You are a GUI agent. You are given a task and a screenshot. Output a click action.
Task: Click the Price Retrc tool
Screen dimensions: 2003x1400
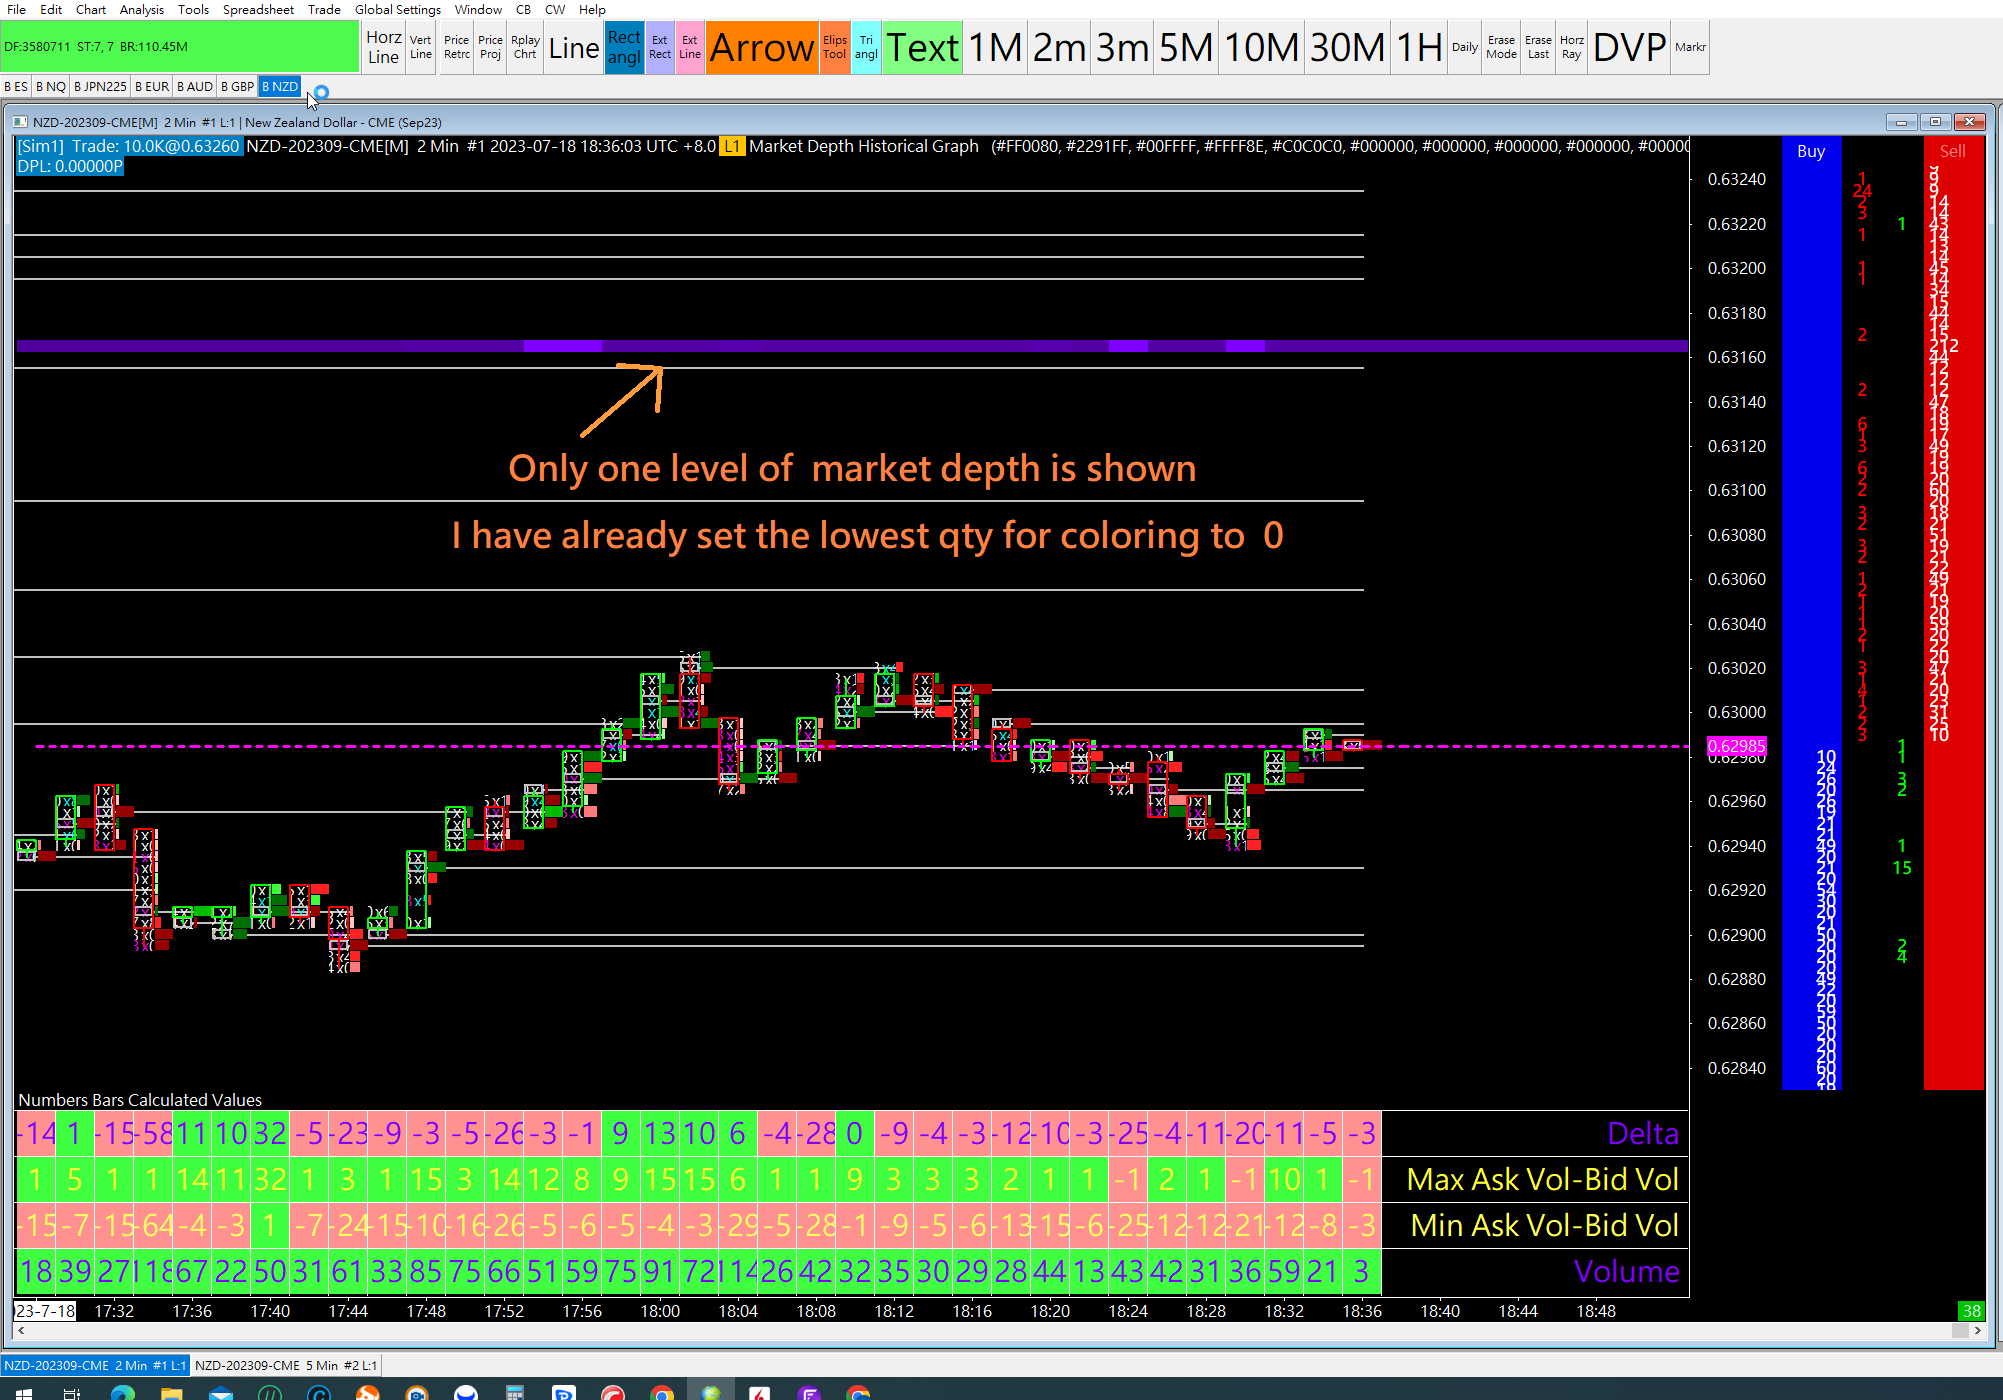[x=457, y=47]
